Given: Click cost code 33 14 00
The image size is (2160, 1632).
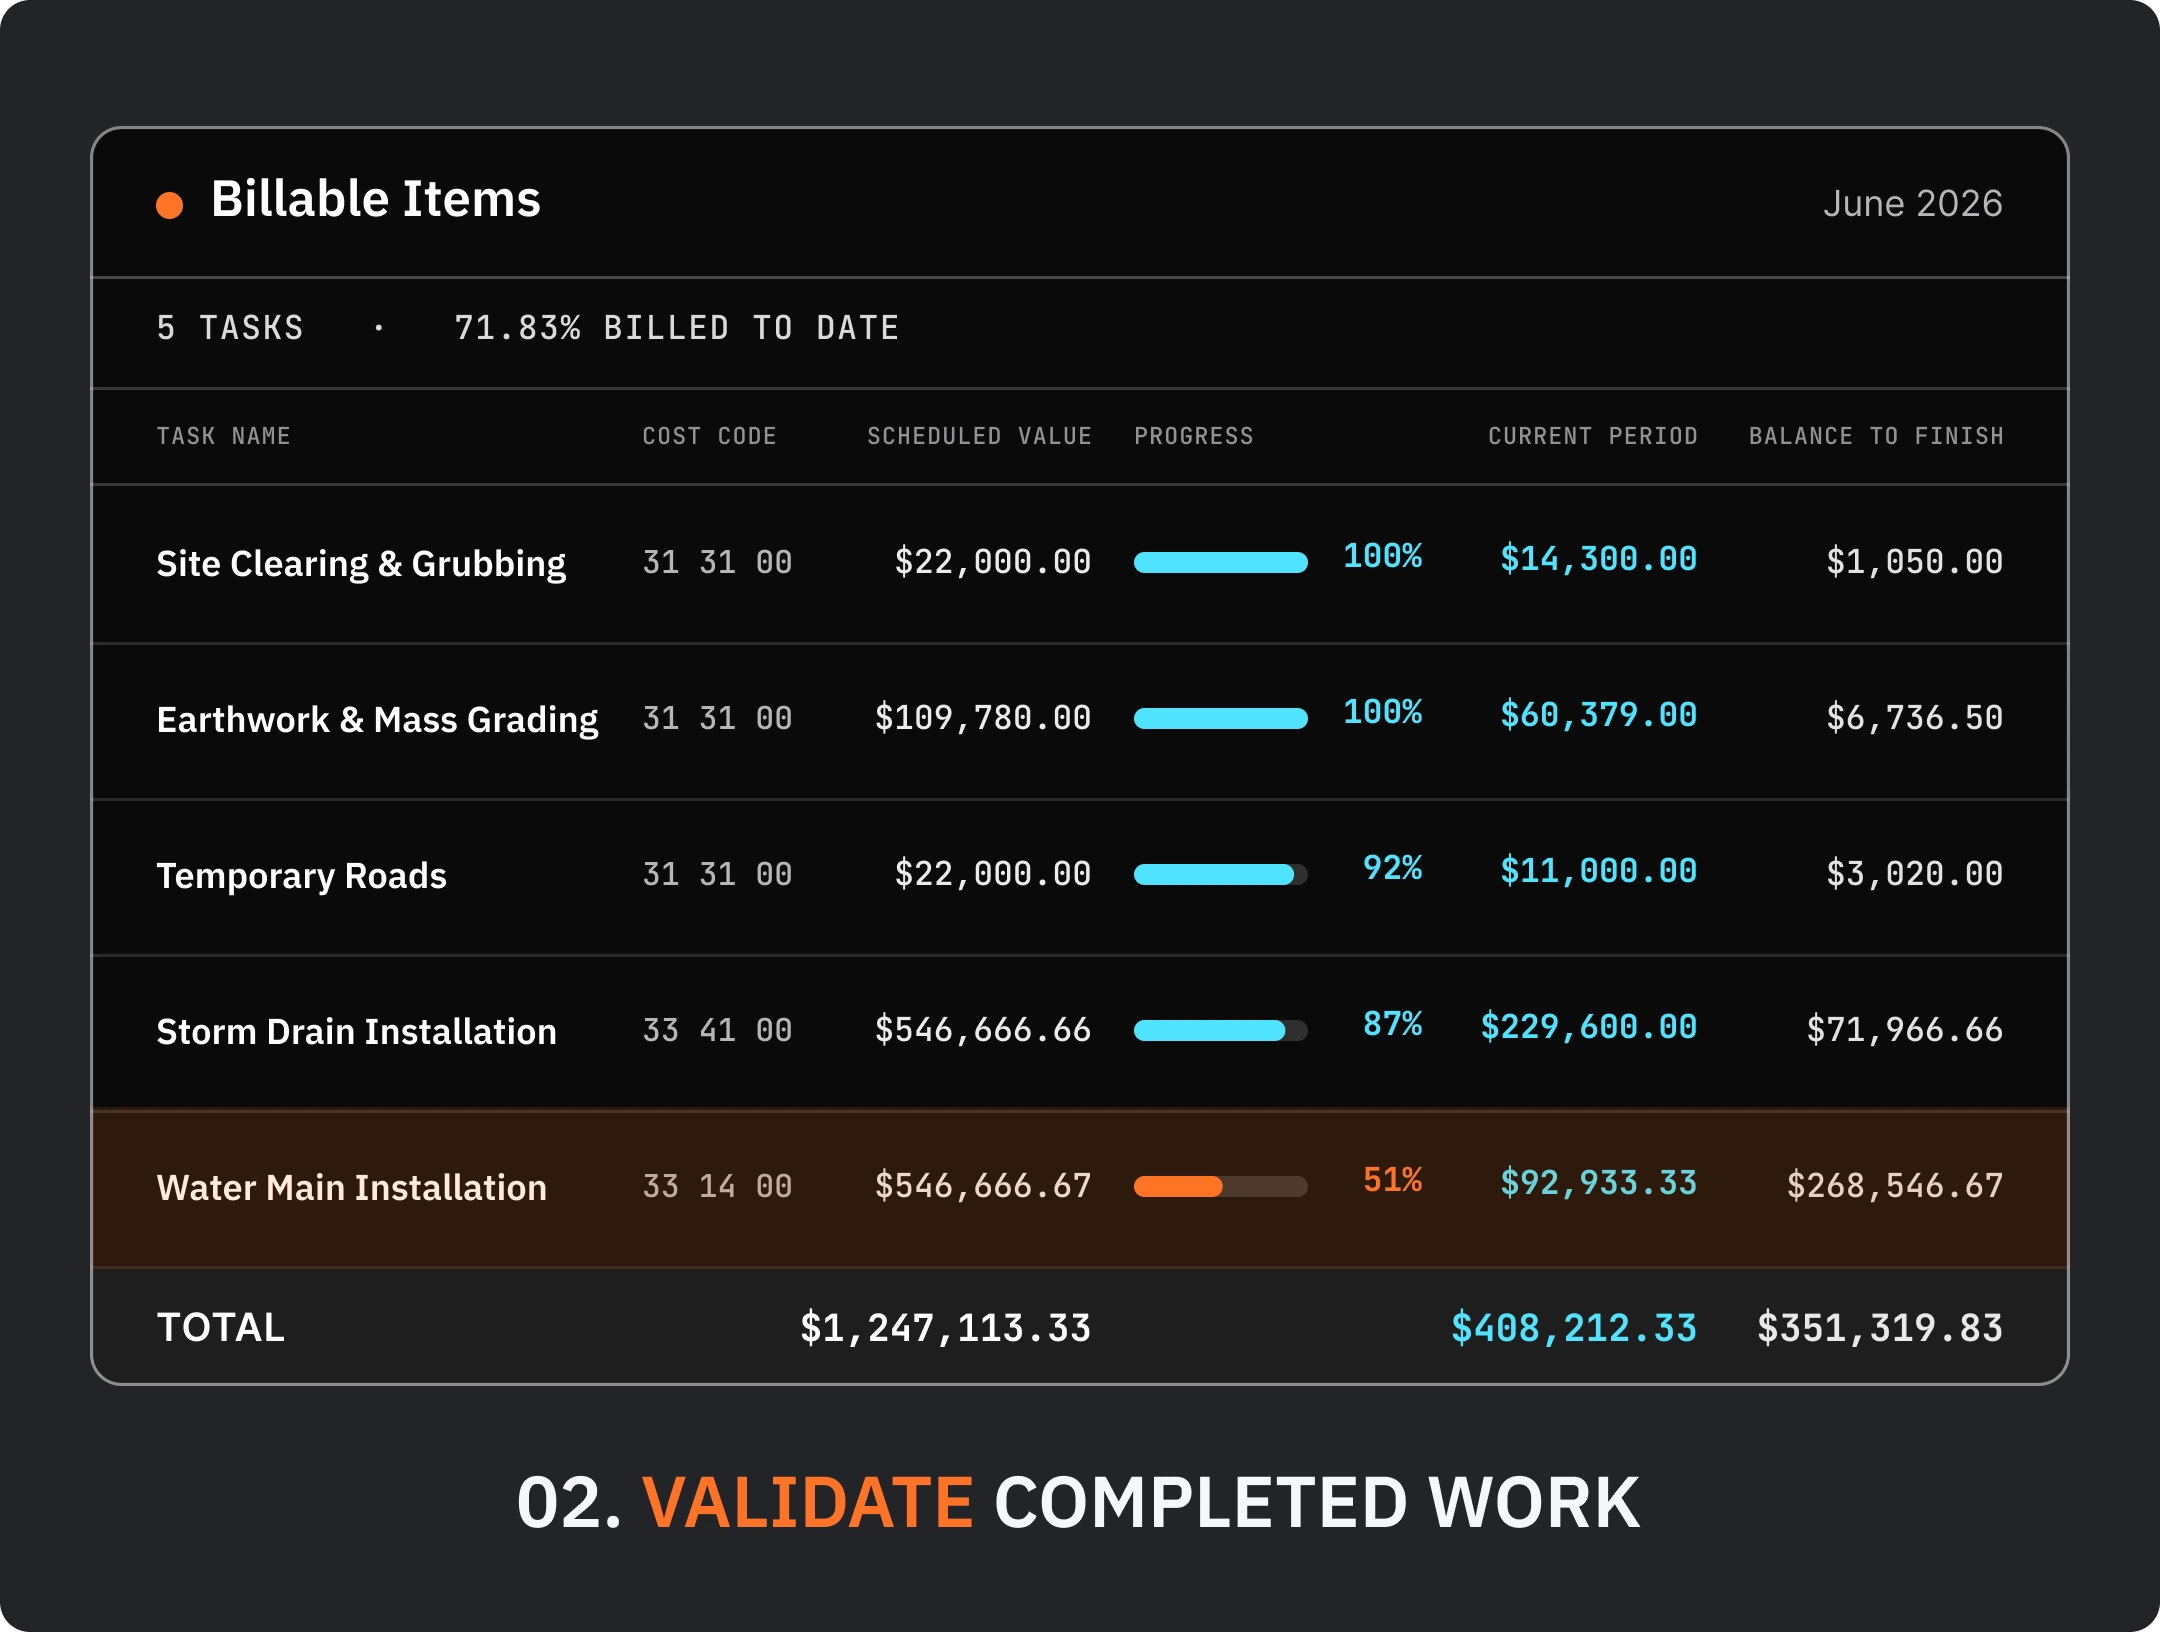Looking at the screenshot, I should pos(717,1186).
